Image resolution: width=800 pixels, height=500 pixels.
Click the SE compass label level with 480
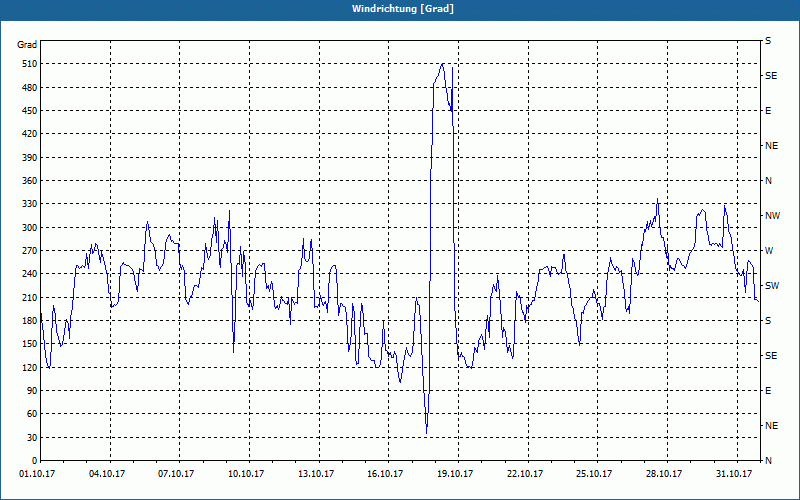point(771,76)
